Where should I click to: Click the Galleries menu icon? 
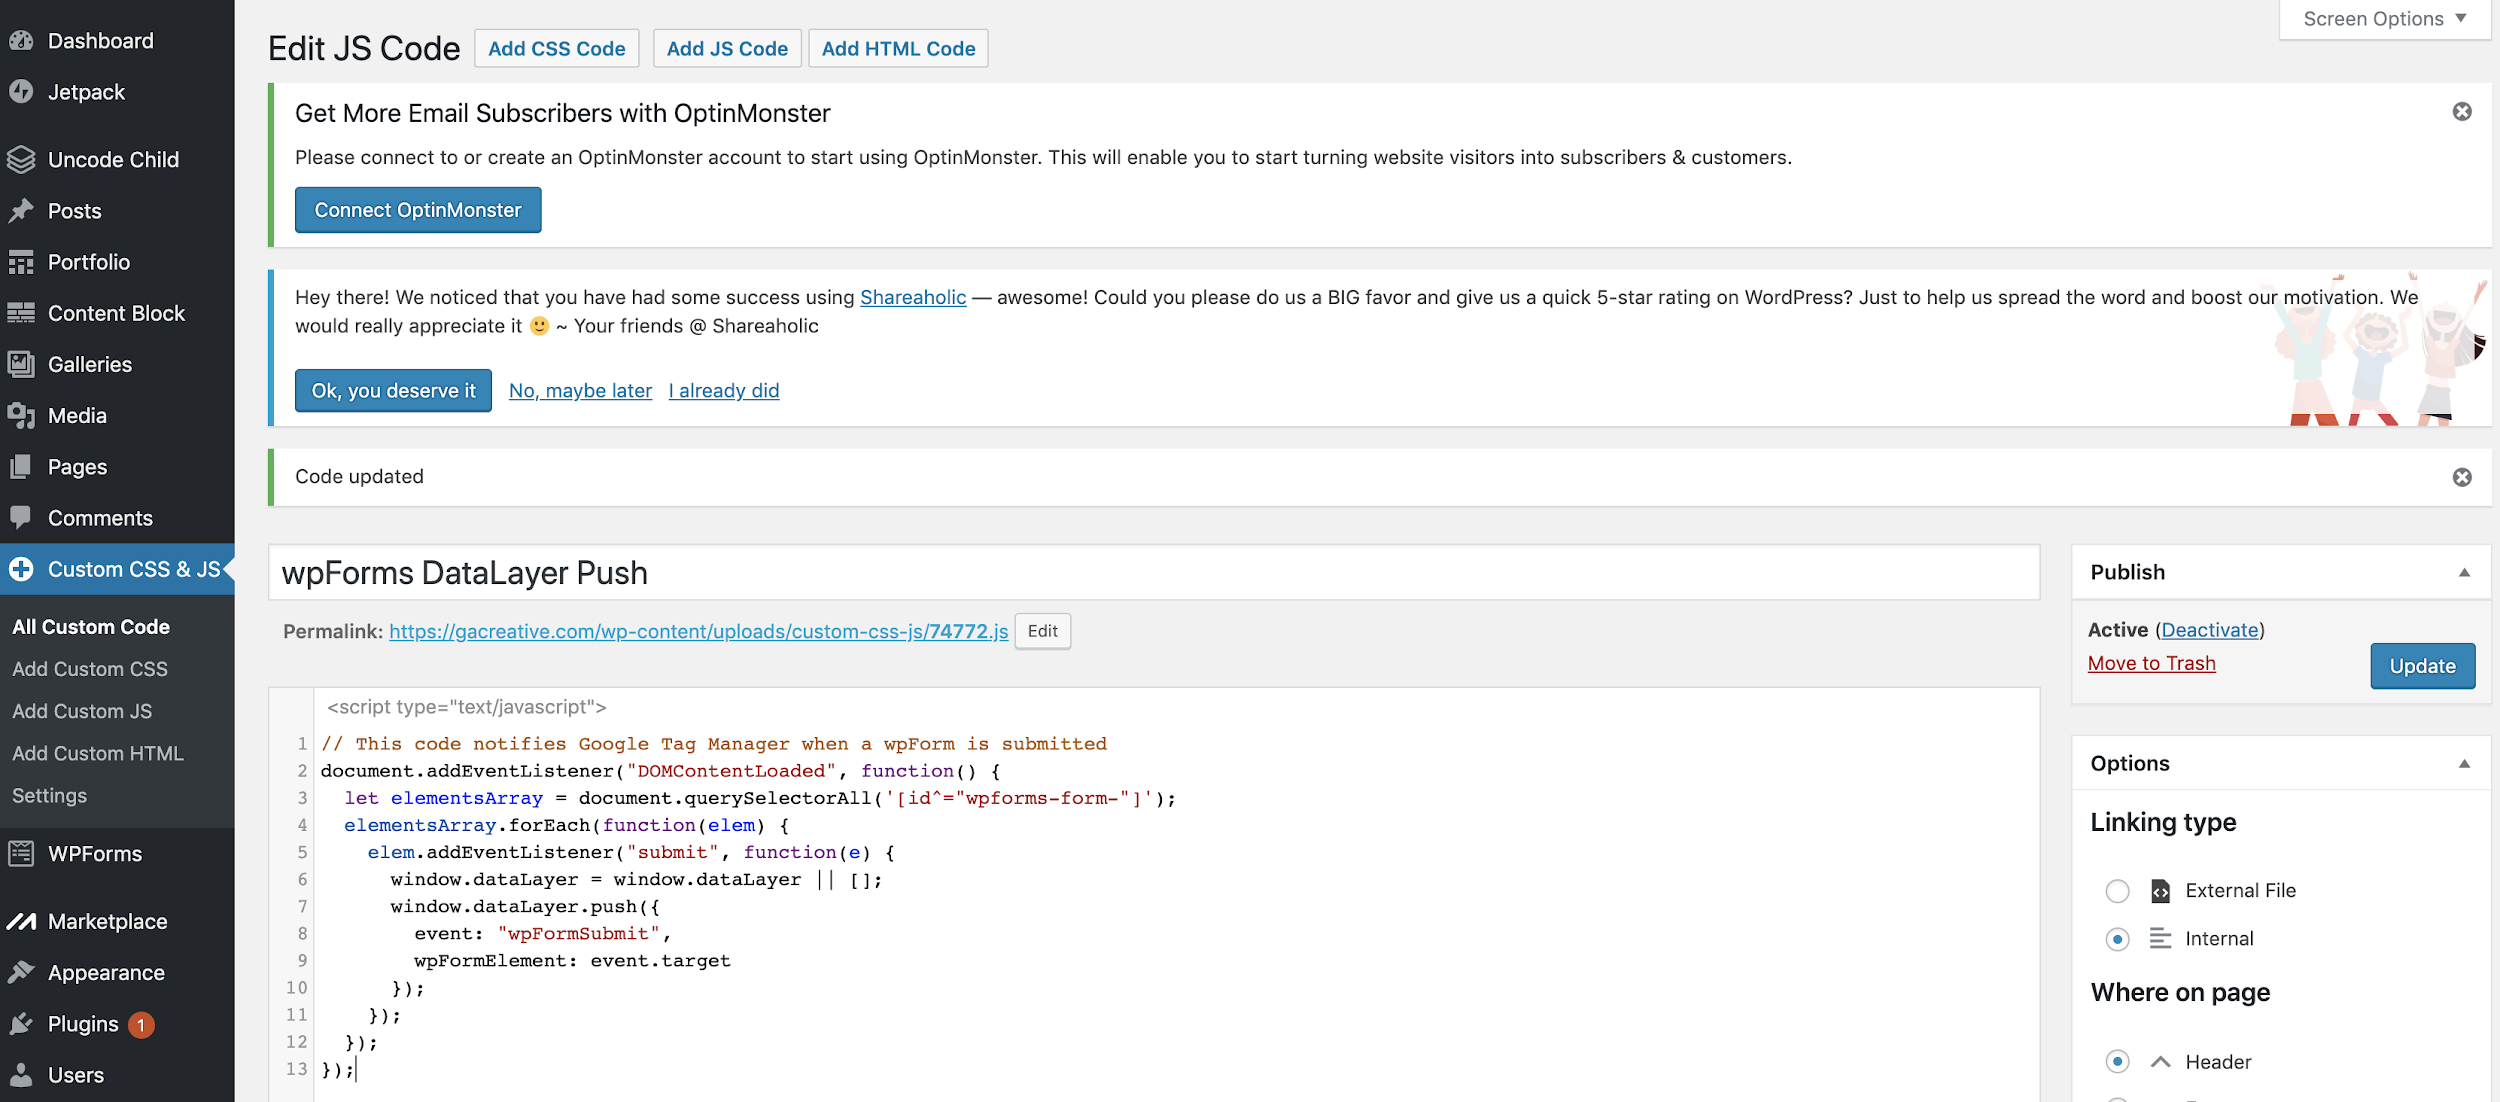[21, 364]
